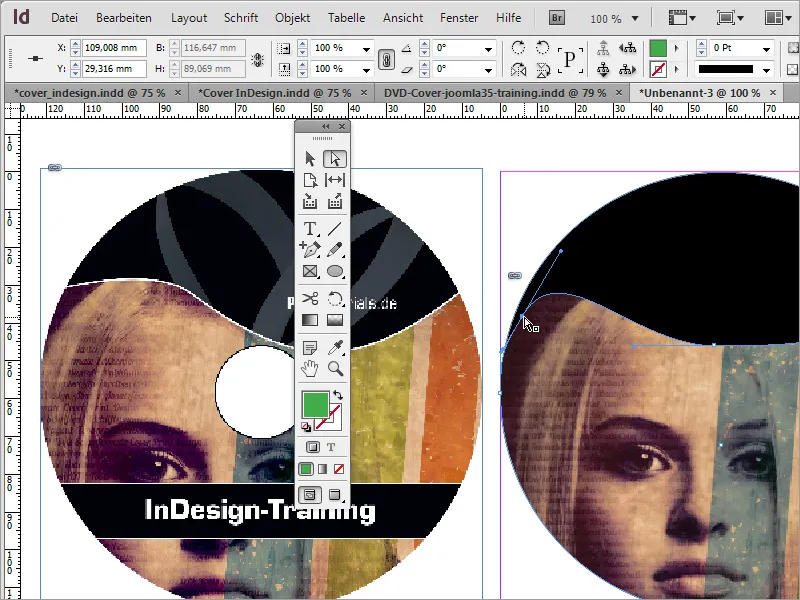Open the Layout menu

(x=189, y=18)
